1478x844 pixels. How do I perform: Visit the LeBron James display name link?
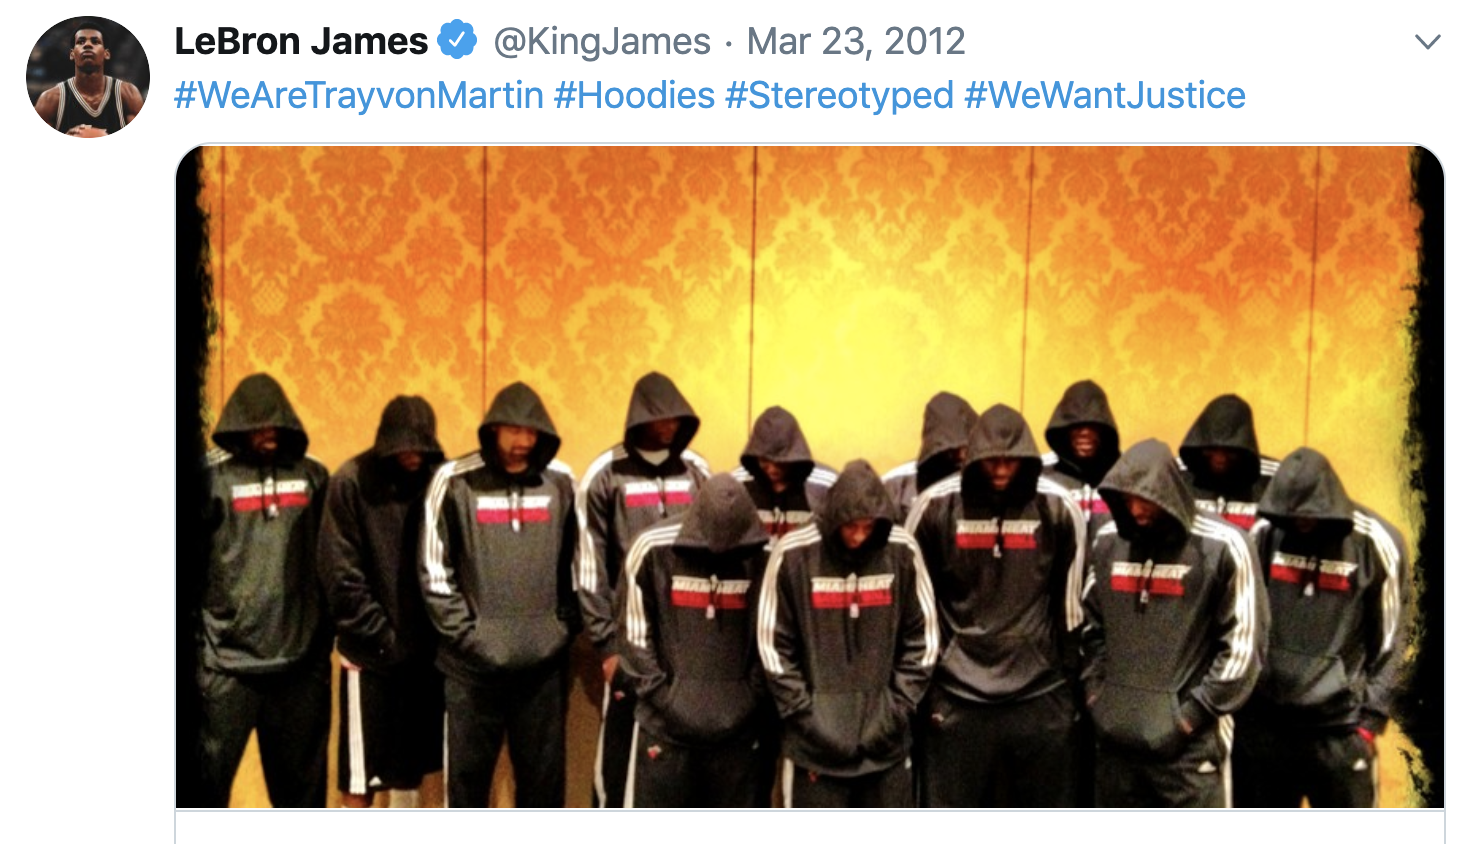click(301, 41)
